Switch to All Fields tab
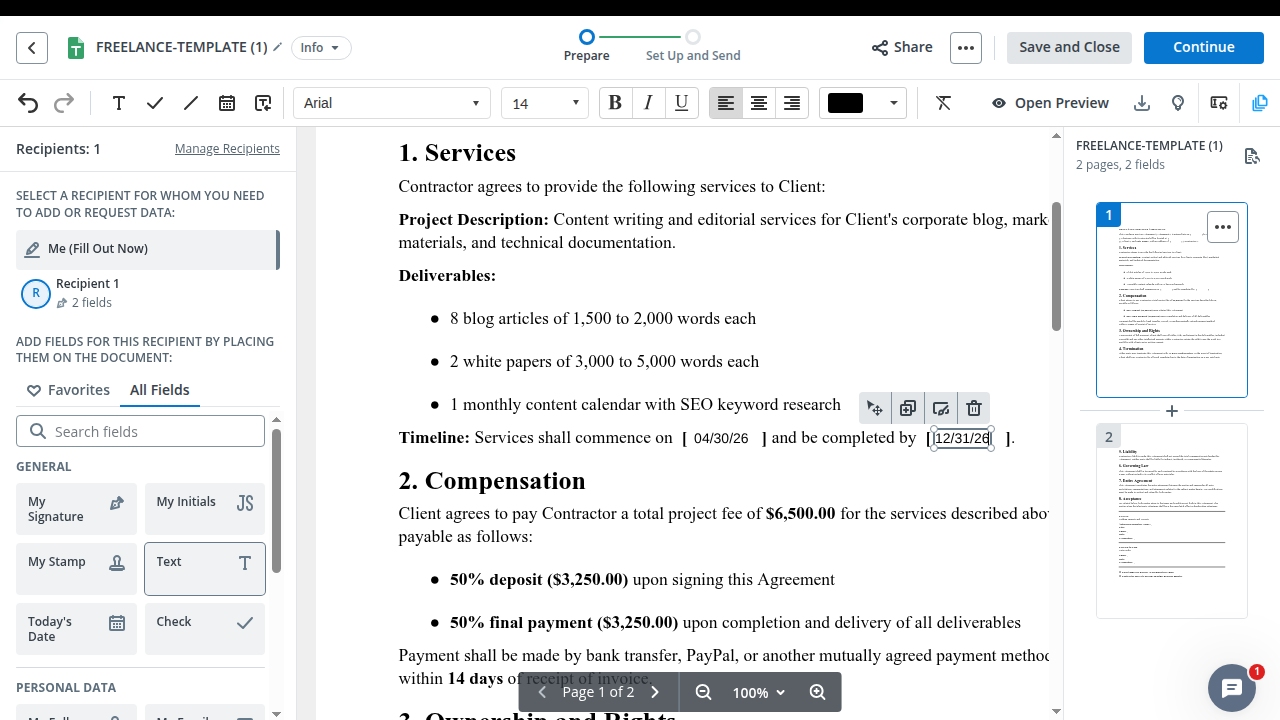This screenshot has height=720, width=1280. point(160,390)
